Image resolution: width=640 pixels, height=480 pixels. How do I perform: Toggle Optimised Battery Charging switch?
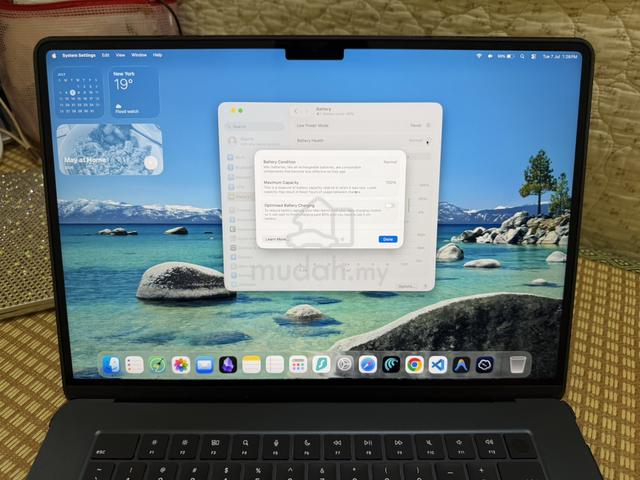click(389, 206)
